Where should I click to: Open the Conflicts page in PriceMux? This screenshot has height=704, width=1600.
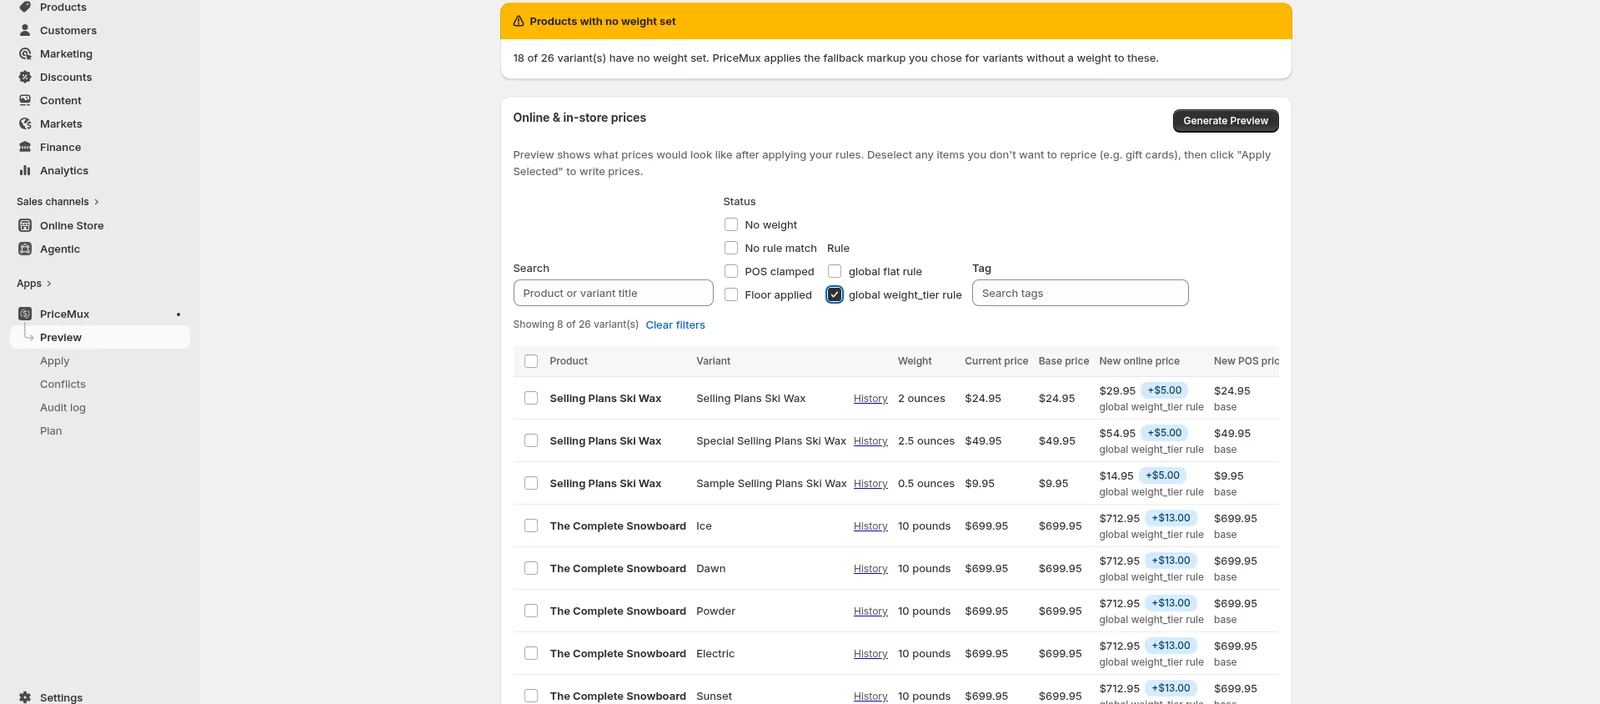point(63,384)
